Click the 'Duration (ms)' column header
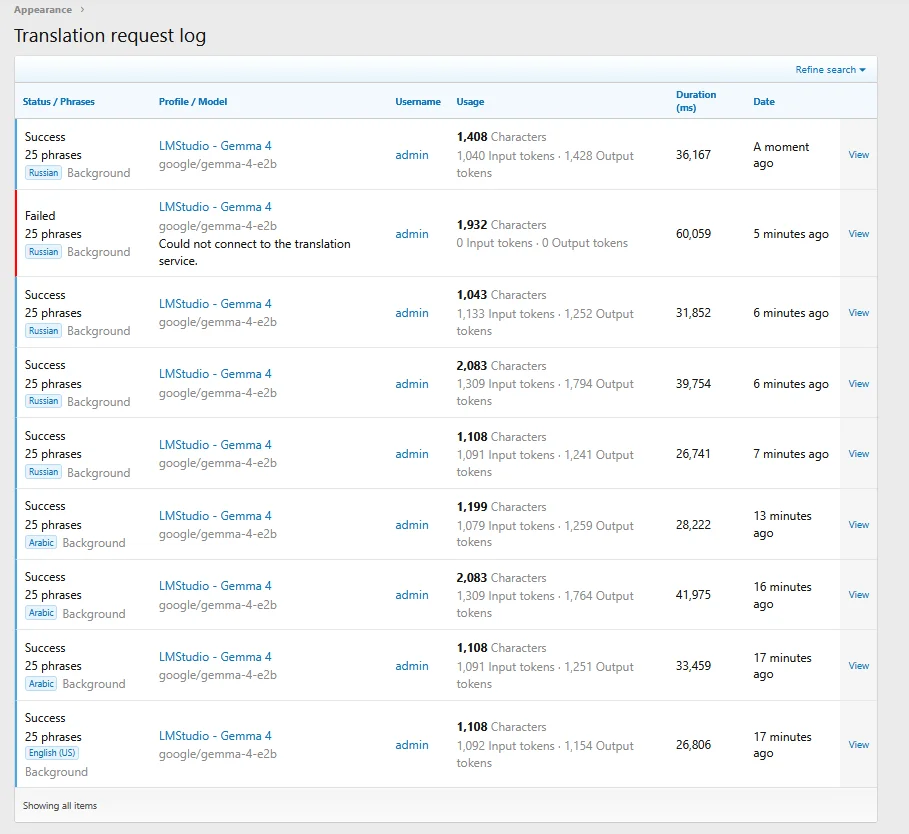Viewport: 909px width, 834px height. tap(696, 101)
